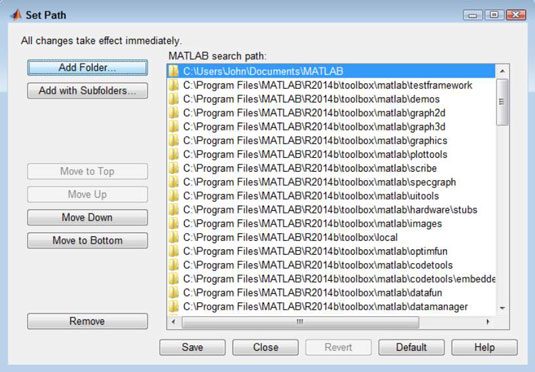Click Add with Subfolders... button

[87, 91]
